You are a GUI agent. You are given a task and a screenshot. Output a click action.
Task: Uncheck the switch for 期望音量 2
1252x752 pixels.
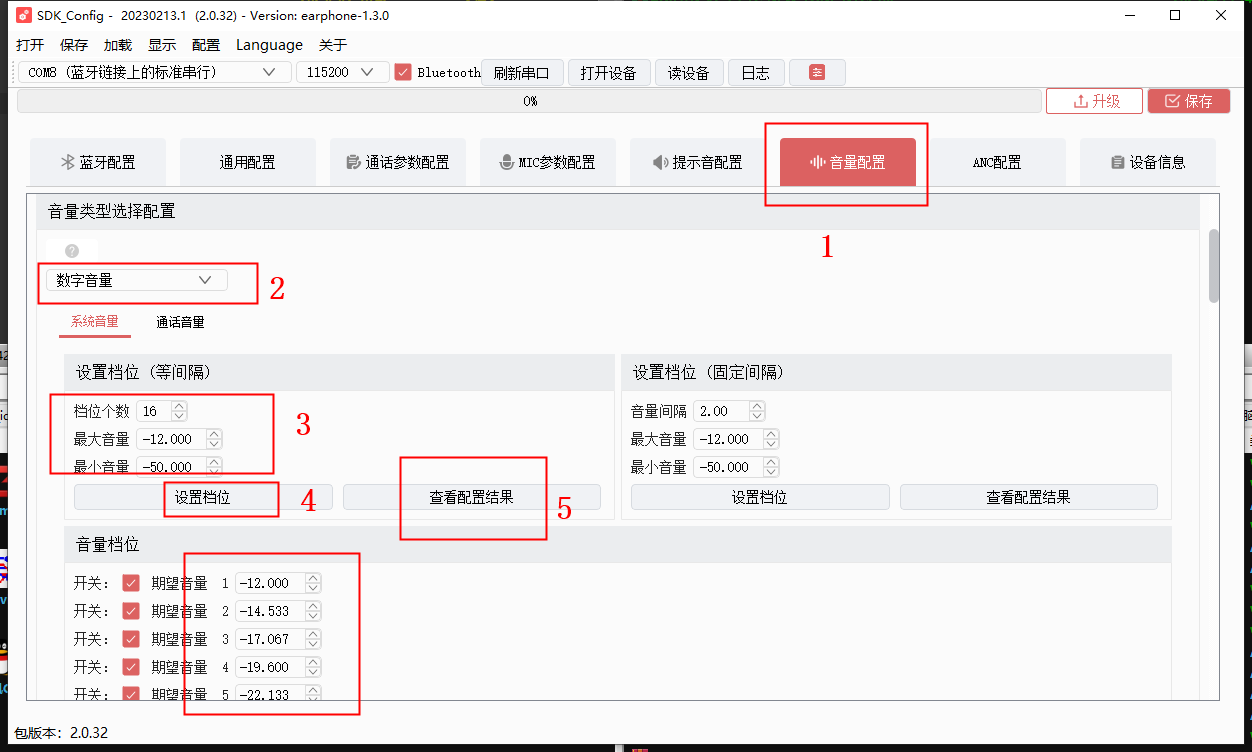[x=130, y=611]
